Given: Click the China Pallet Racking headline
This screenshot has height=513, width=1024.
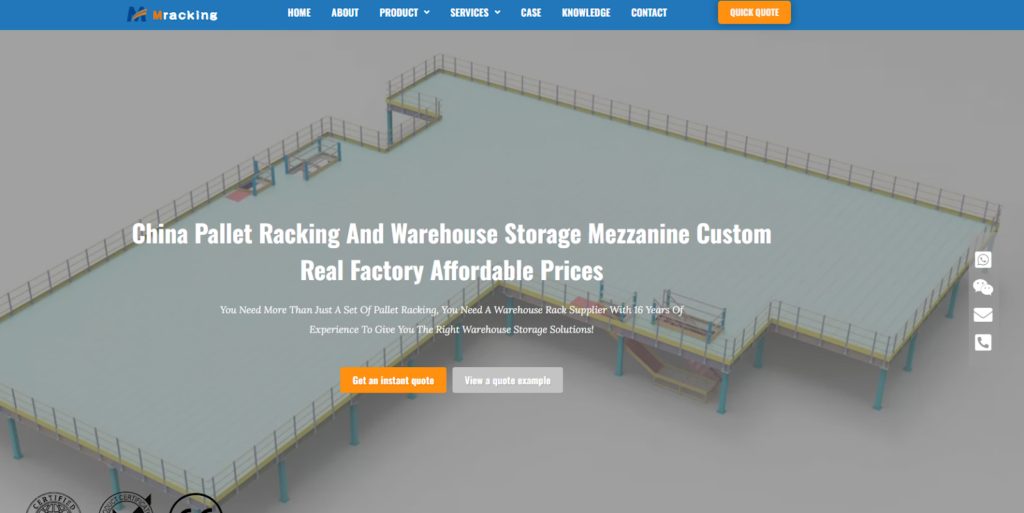Looking at the screenshot, I should pyautogui.click(x=451, y=251).
